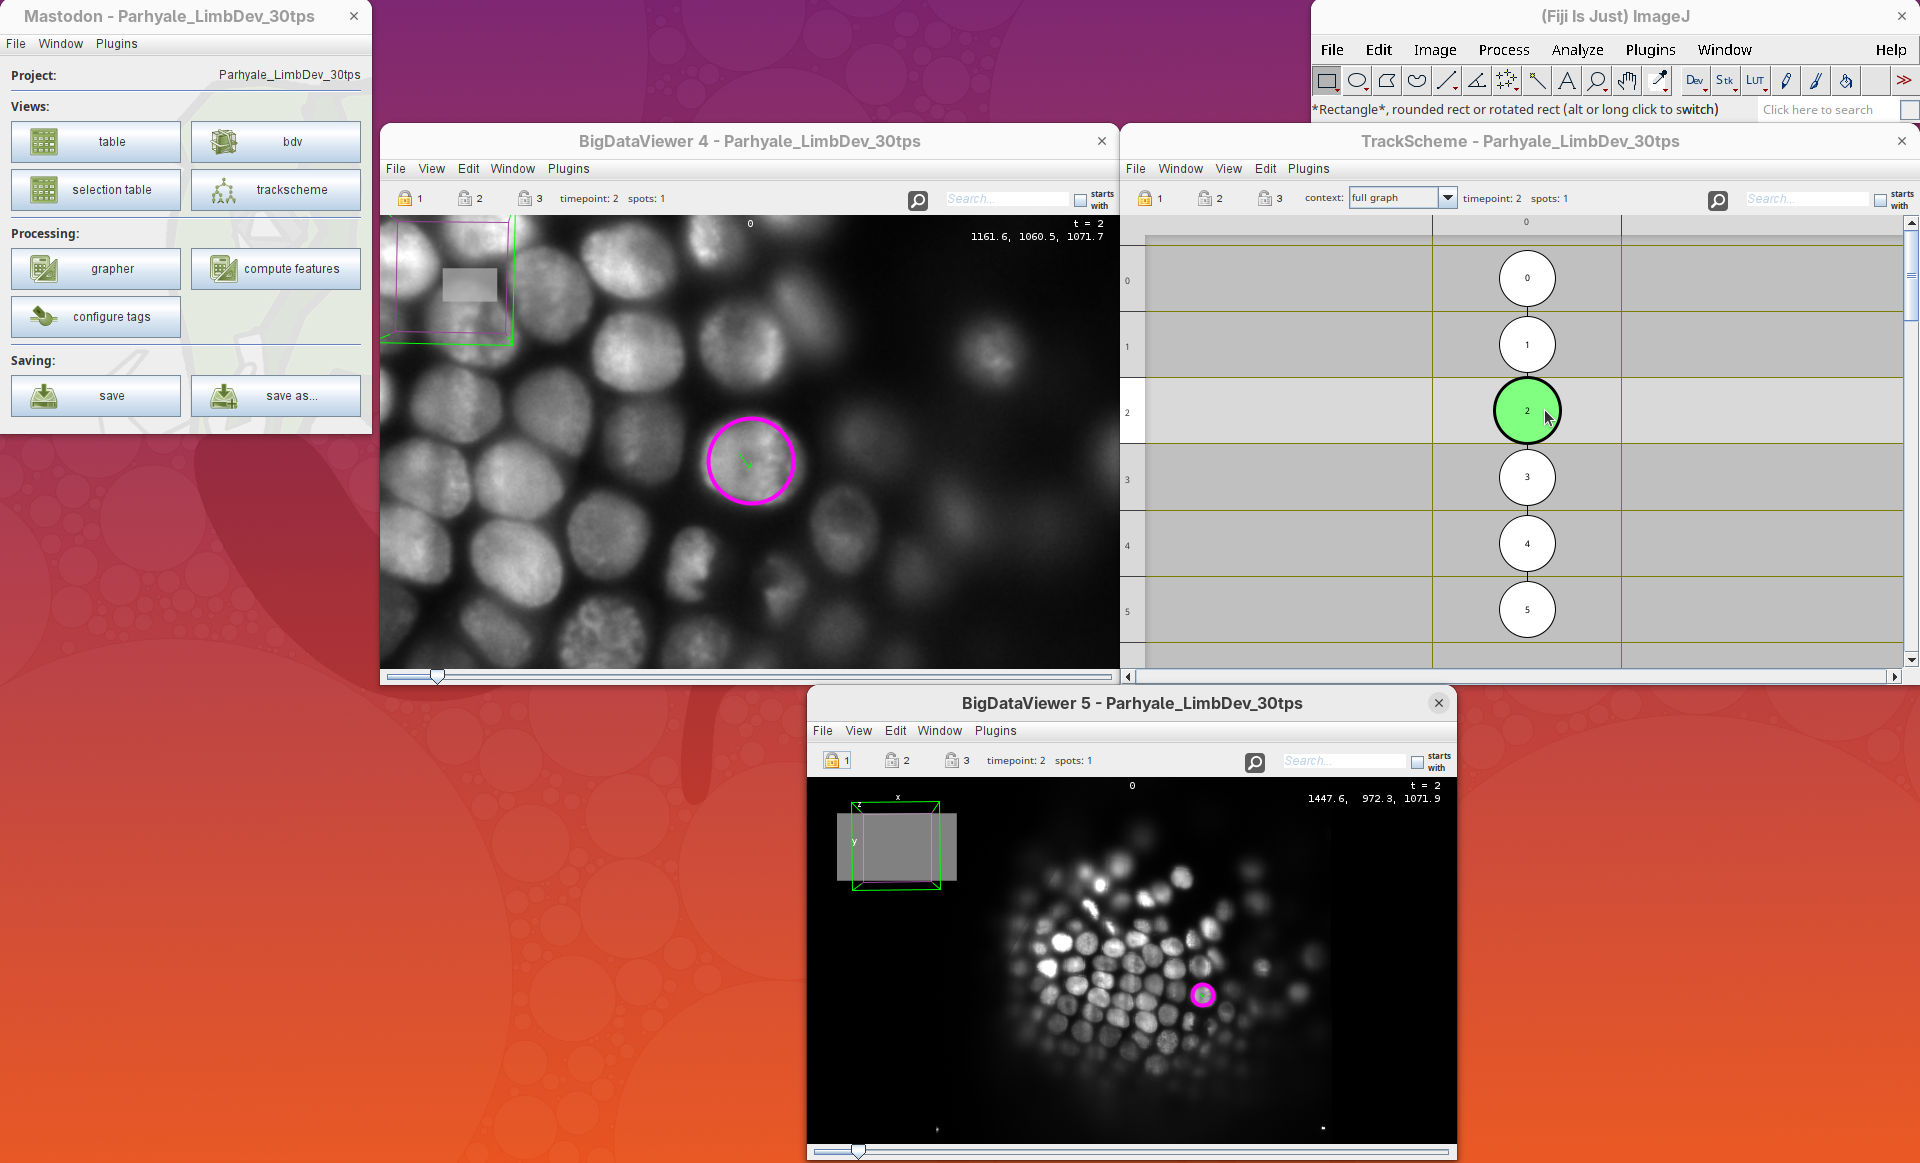The width and height of the screenshot is (1920, 1163).
Task: Open the LUT dropdown menu in ImageJ
Action: pyautogui.click(x=1755, y=81)
